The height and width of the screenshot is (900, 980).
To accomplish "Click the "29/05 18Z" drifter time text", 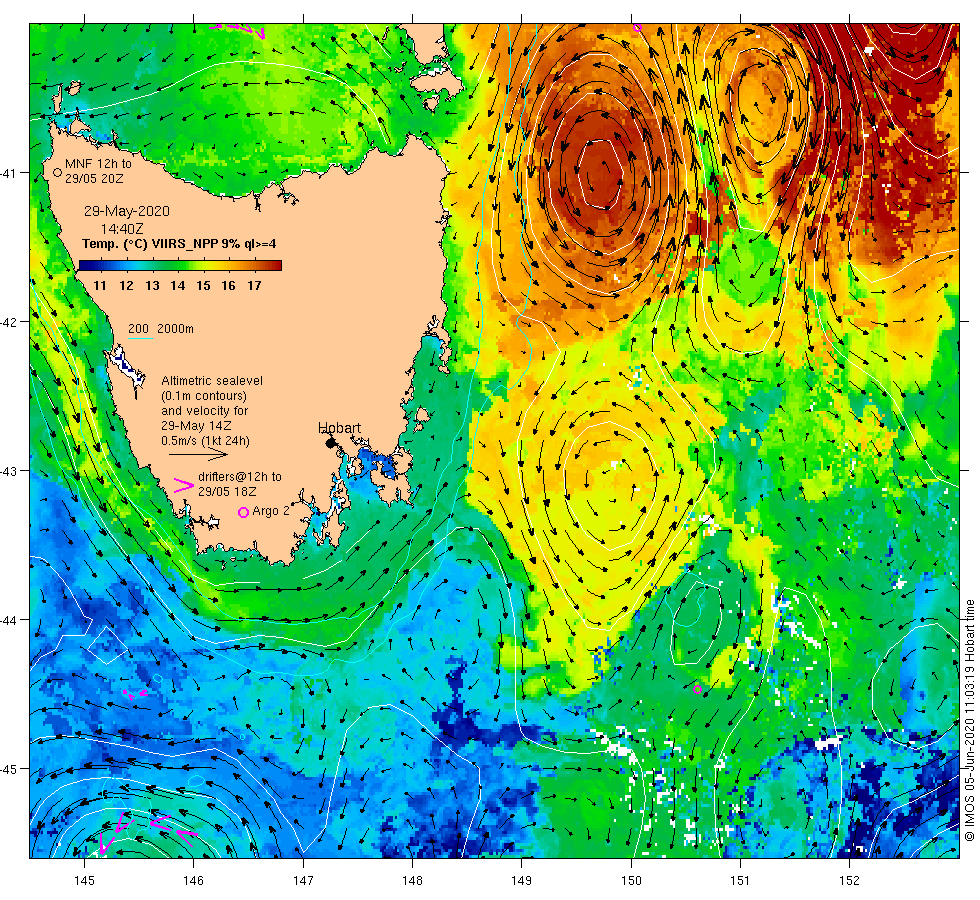I will (227, 492).
